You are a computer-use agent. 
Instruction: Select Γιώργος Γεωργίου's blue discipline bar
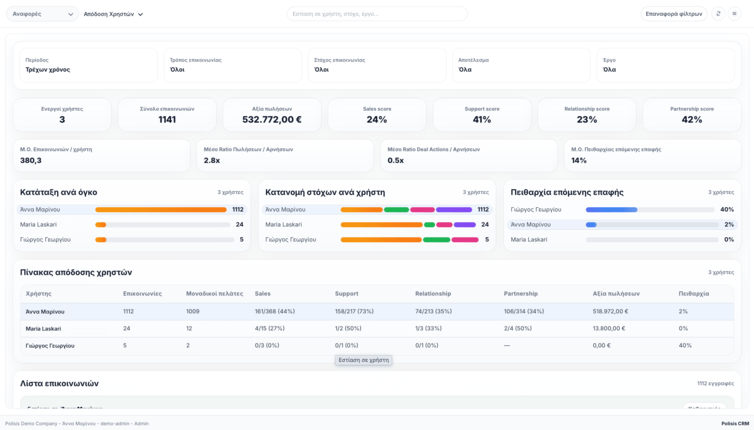coord(611,210)
